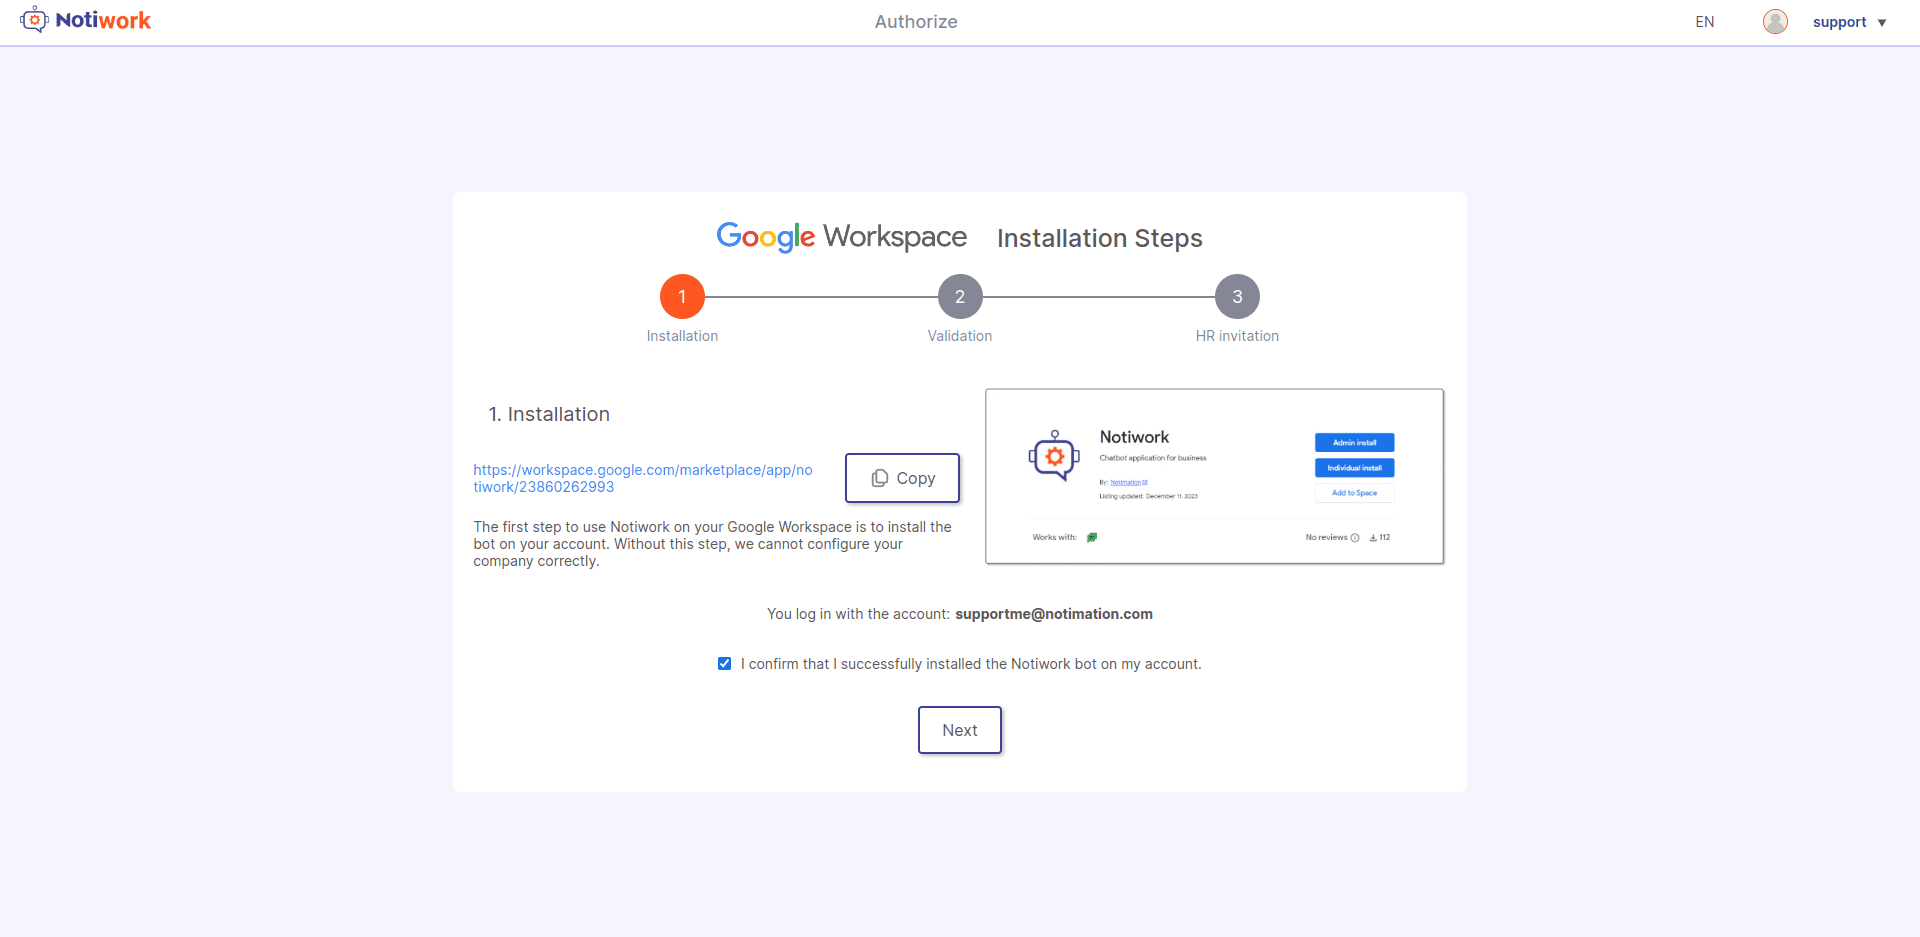Click the confirmation checkbox label text

pyautogui.click(x=971, y=664)
